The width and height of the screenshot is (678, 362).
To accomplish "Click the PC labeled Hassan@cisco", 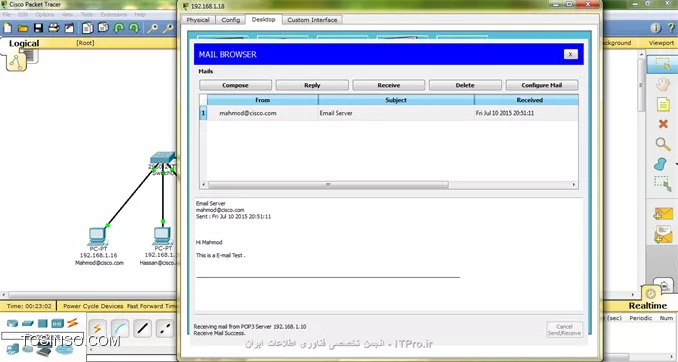I will click(x=163, y=236).
